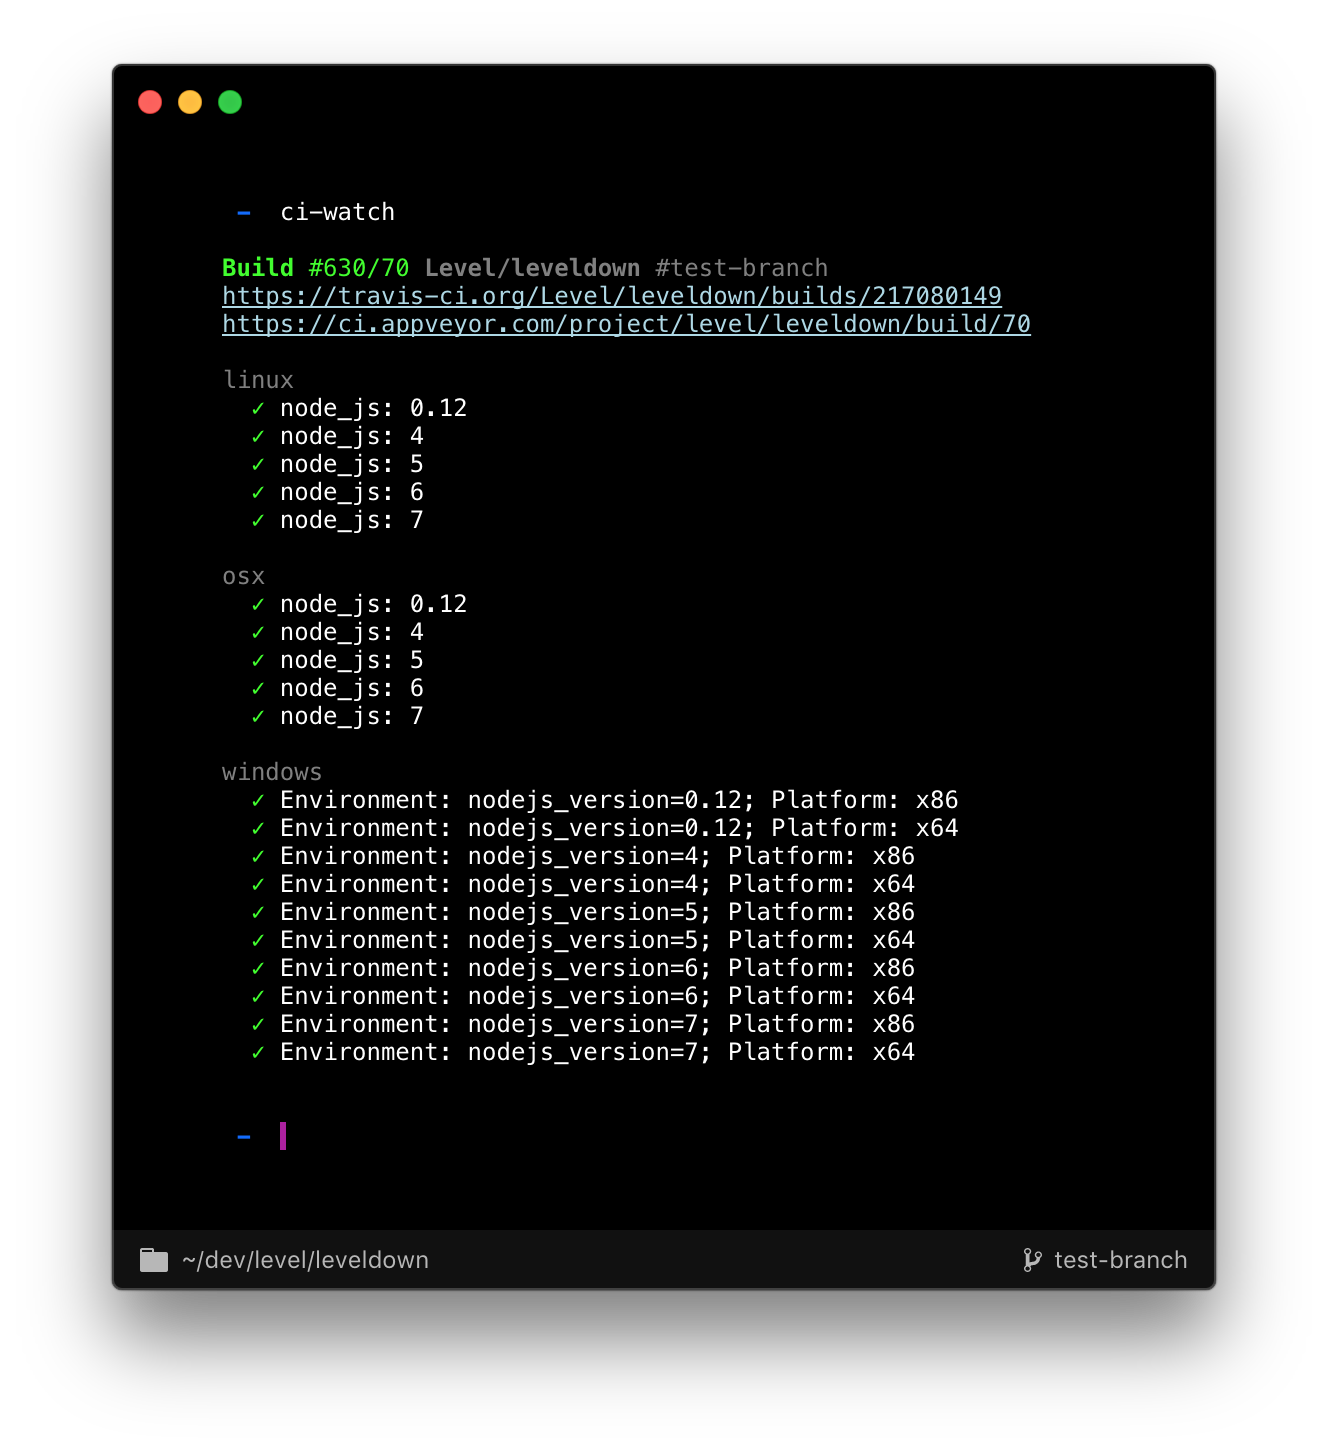
Task: Click the nodejs_version=0.12 x64 row
Action: [x=604, y=828]
